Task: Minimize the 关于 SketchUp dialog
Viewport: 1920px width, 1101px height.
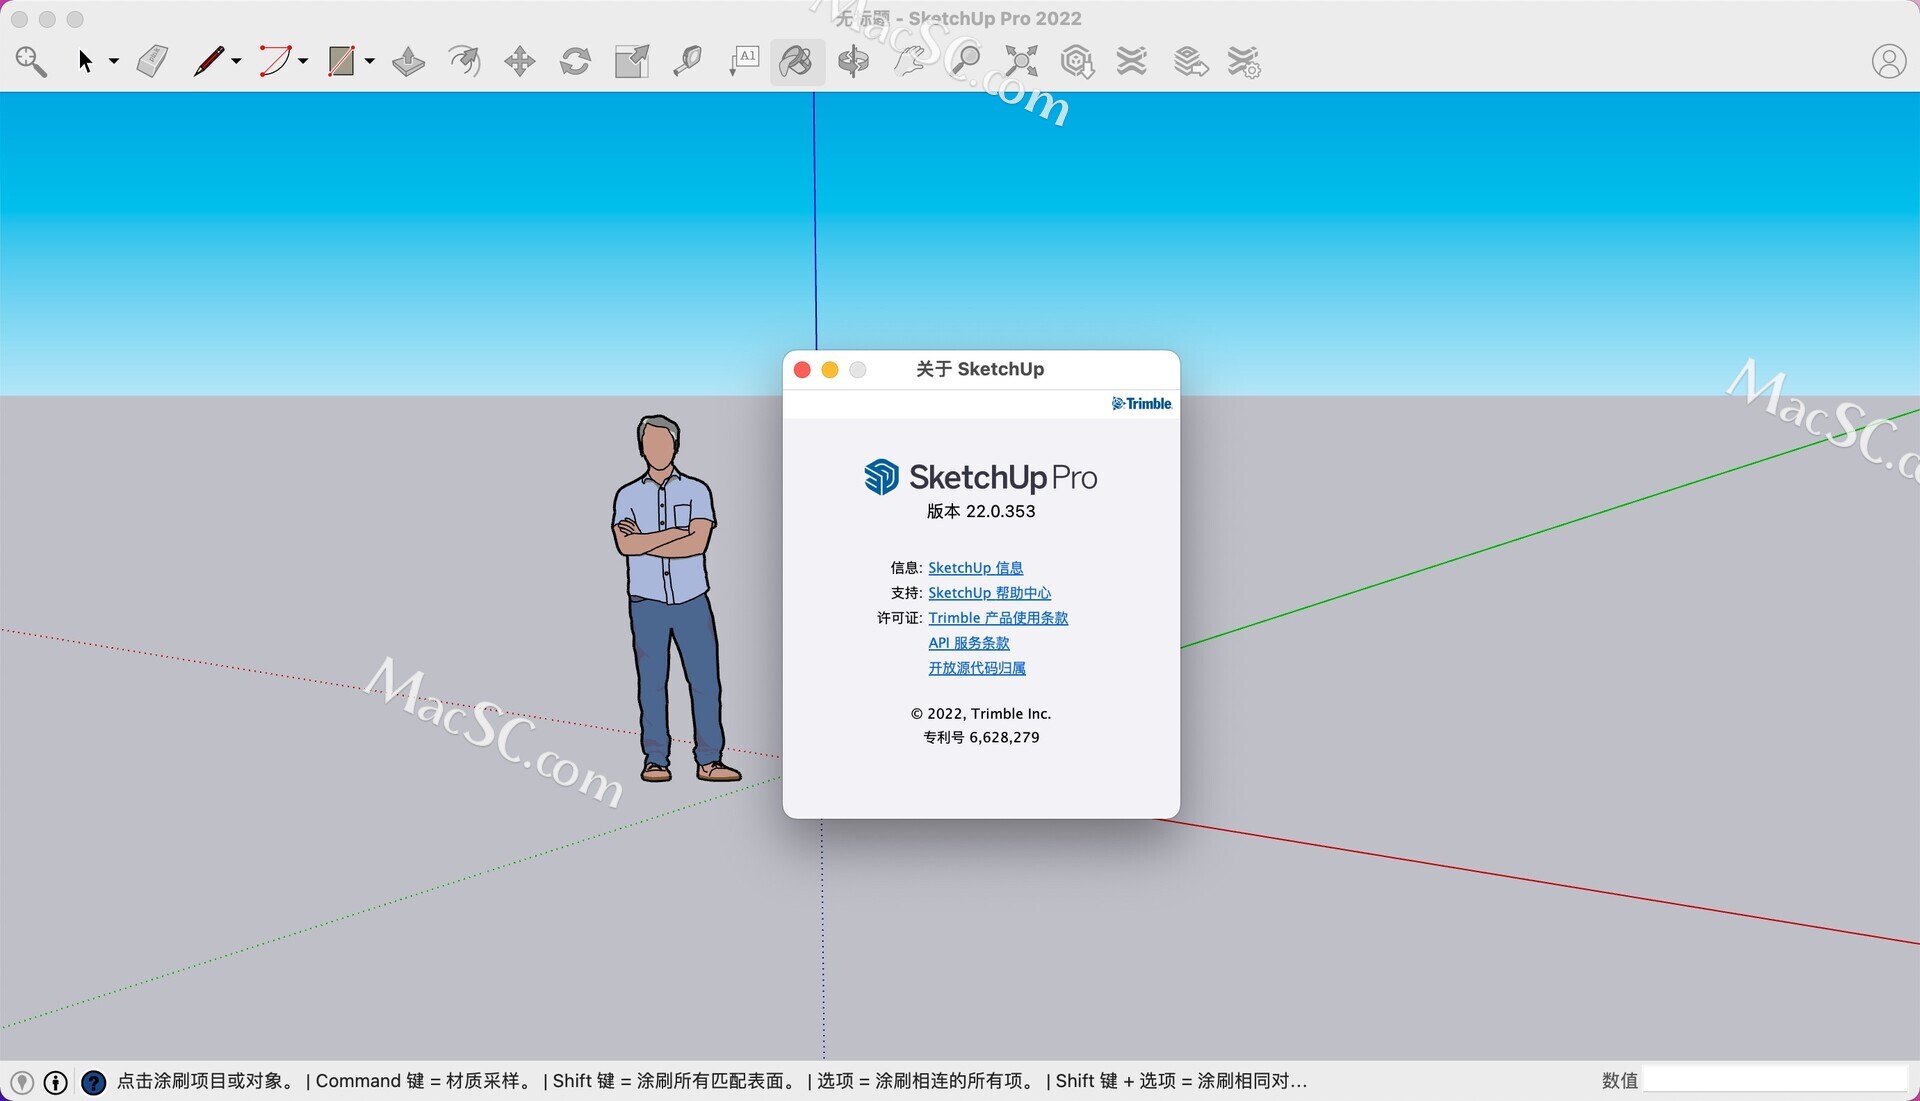Action: tap(830, 370)
